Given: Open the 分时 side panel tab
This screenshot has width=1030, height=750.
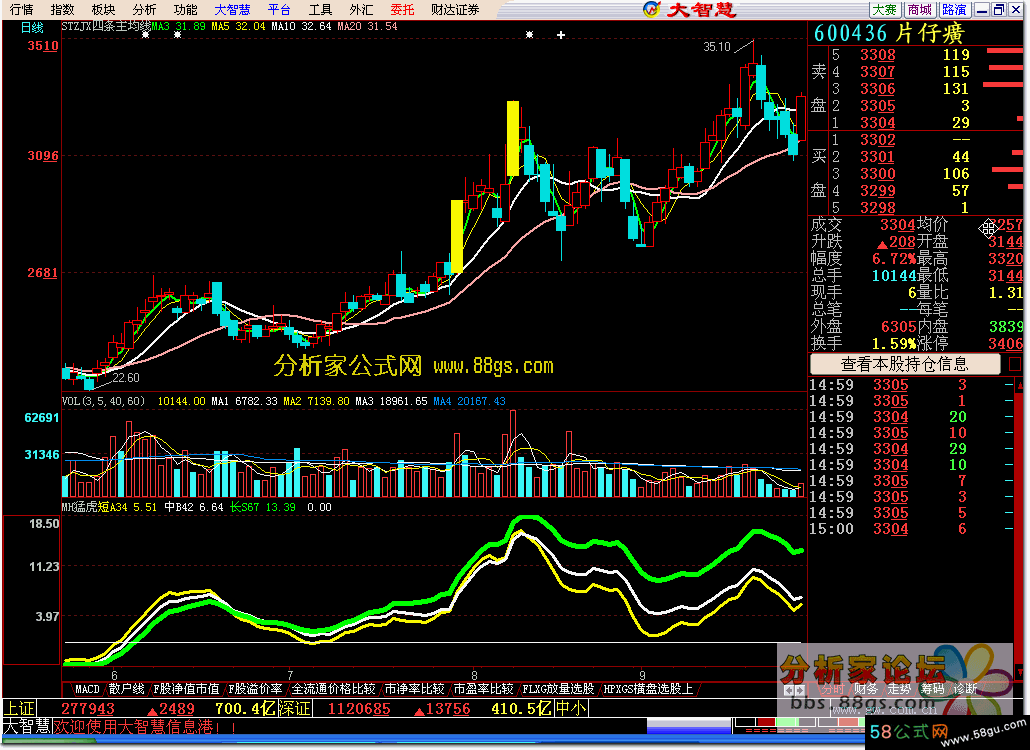Looking at the screenshot, I should (x=831, y=689).
